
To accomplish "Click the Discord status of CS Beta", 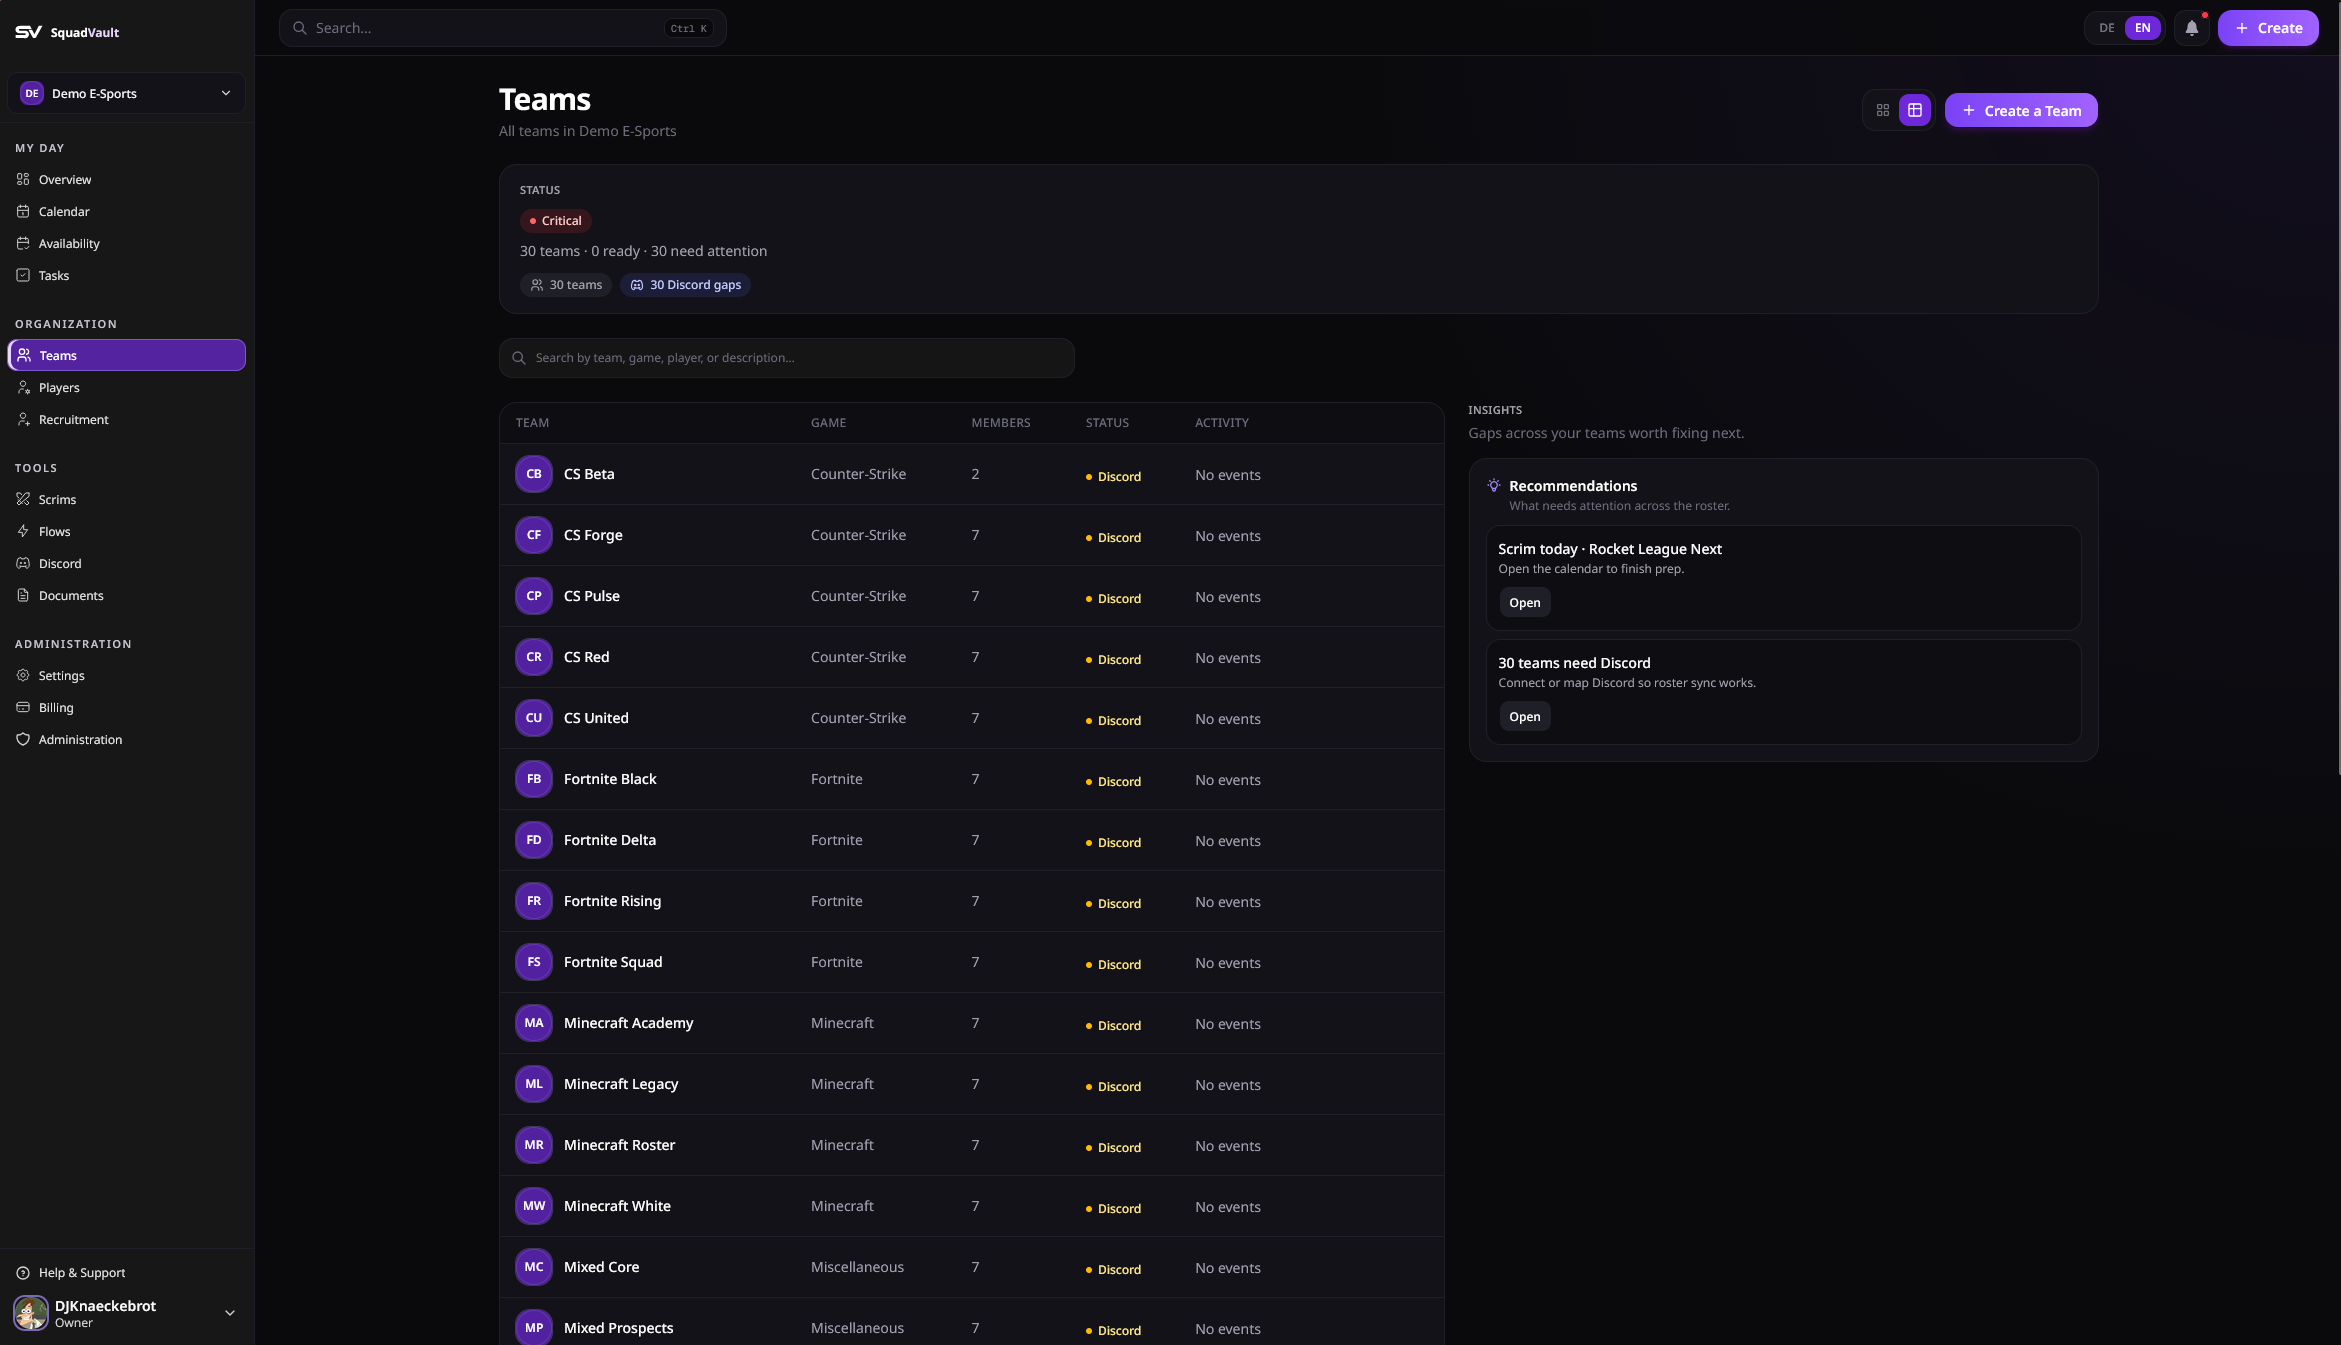I will click(x=1113, y=477).
